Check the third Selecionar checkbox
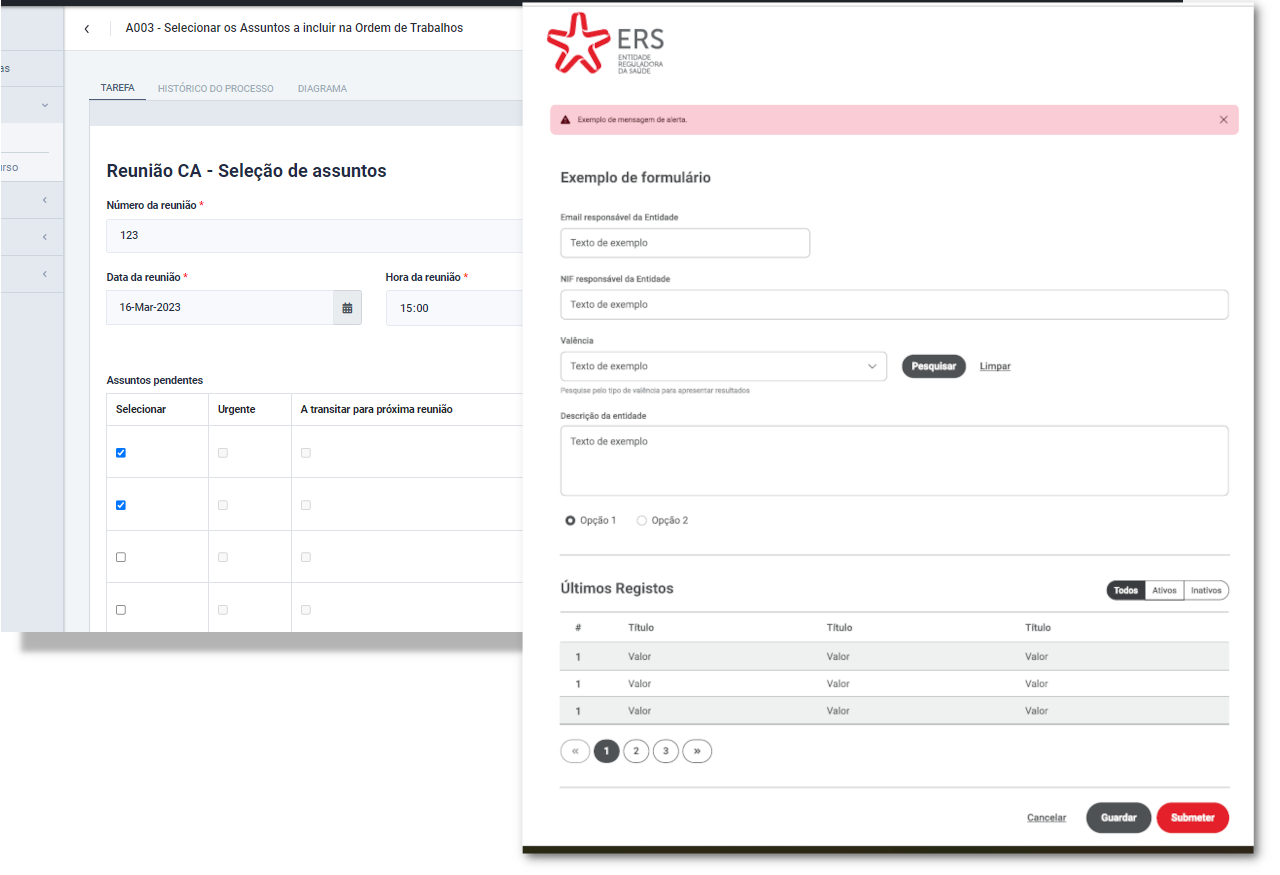Image resolution: width=1280 pixels, height=875 pixels. [x=121, y=557]
